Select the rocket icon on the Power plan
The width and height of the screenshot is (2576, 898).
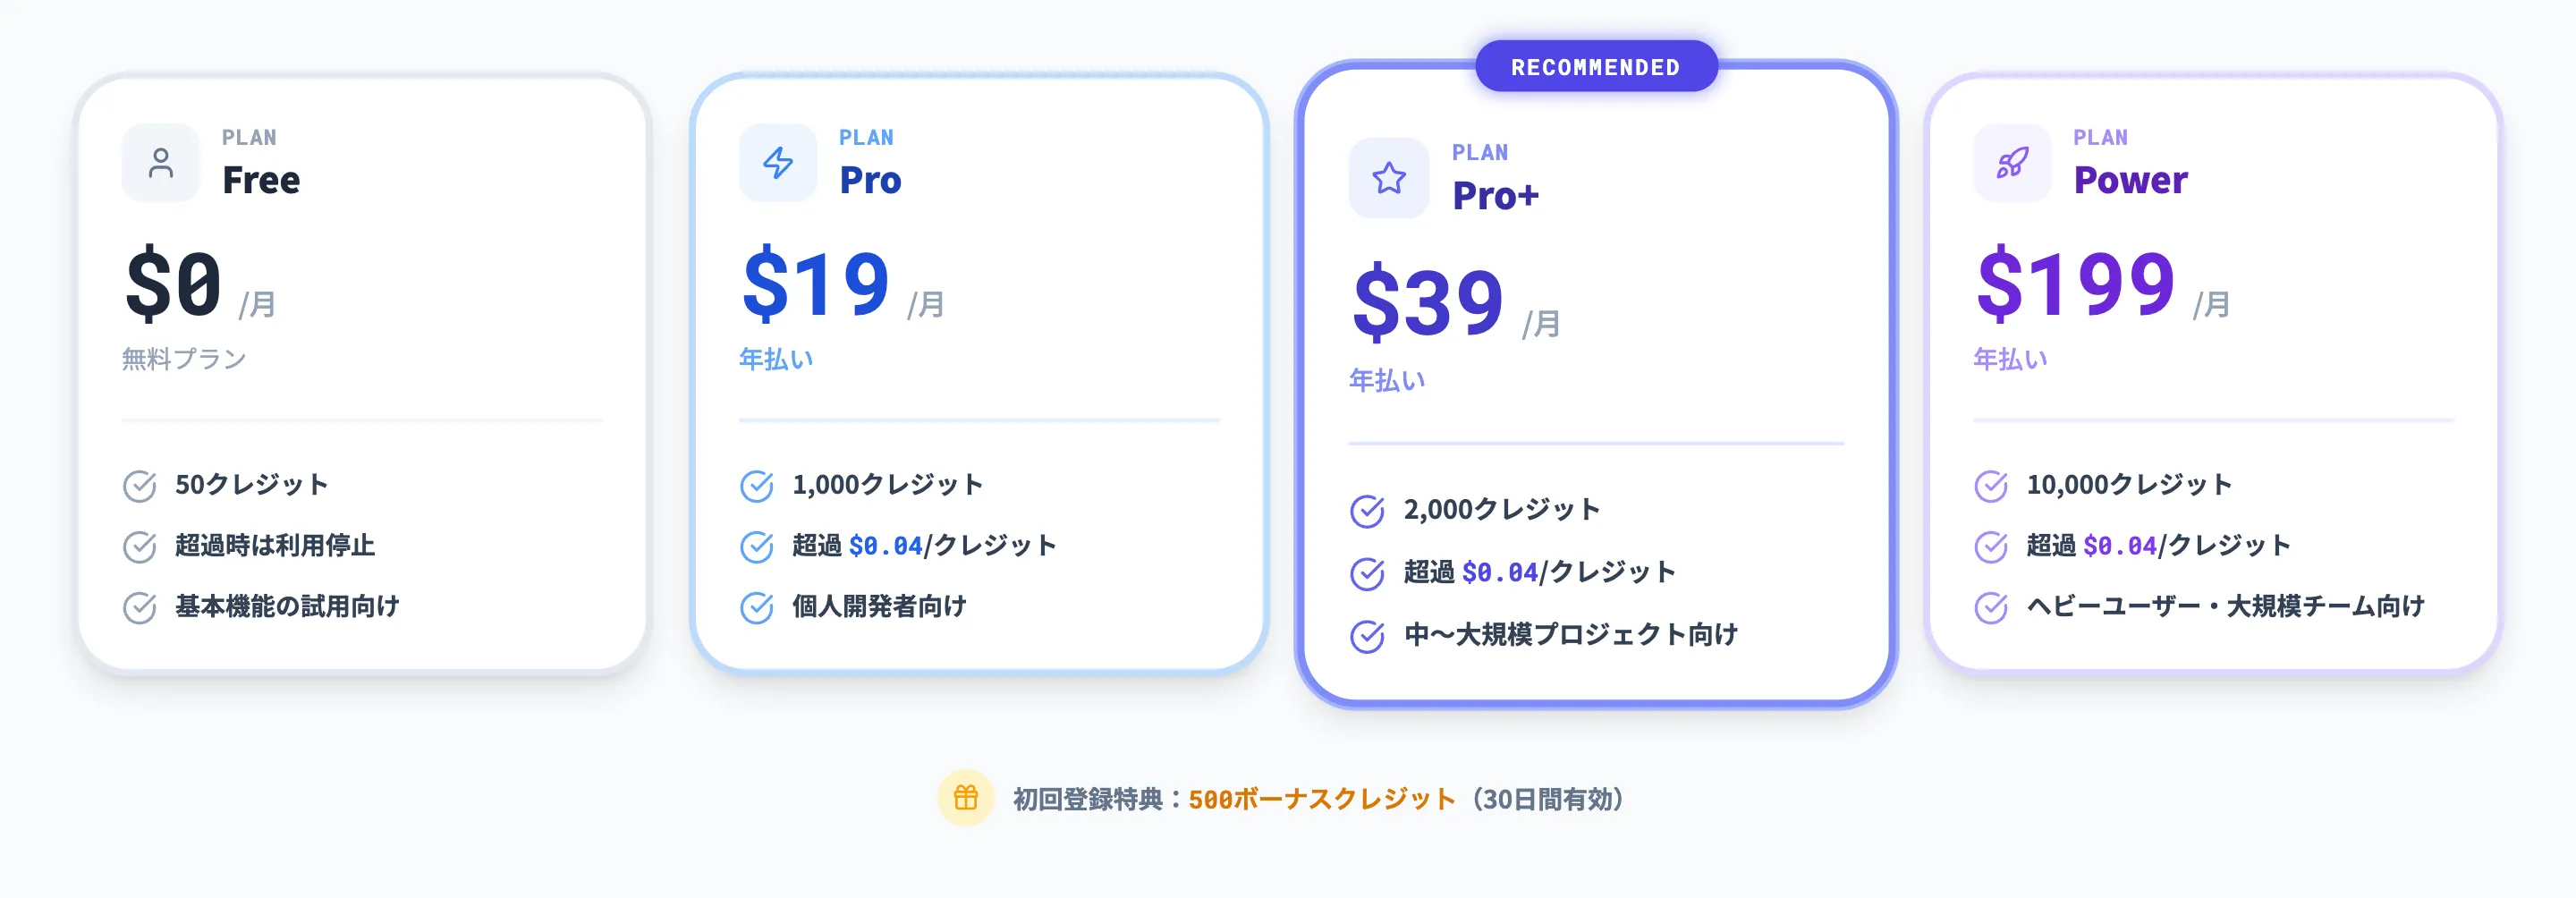[x=2012, y=162]
